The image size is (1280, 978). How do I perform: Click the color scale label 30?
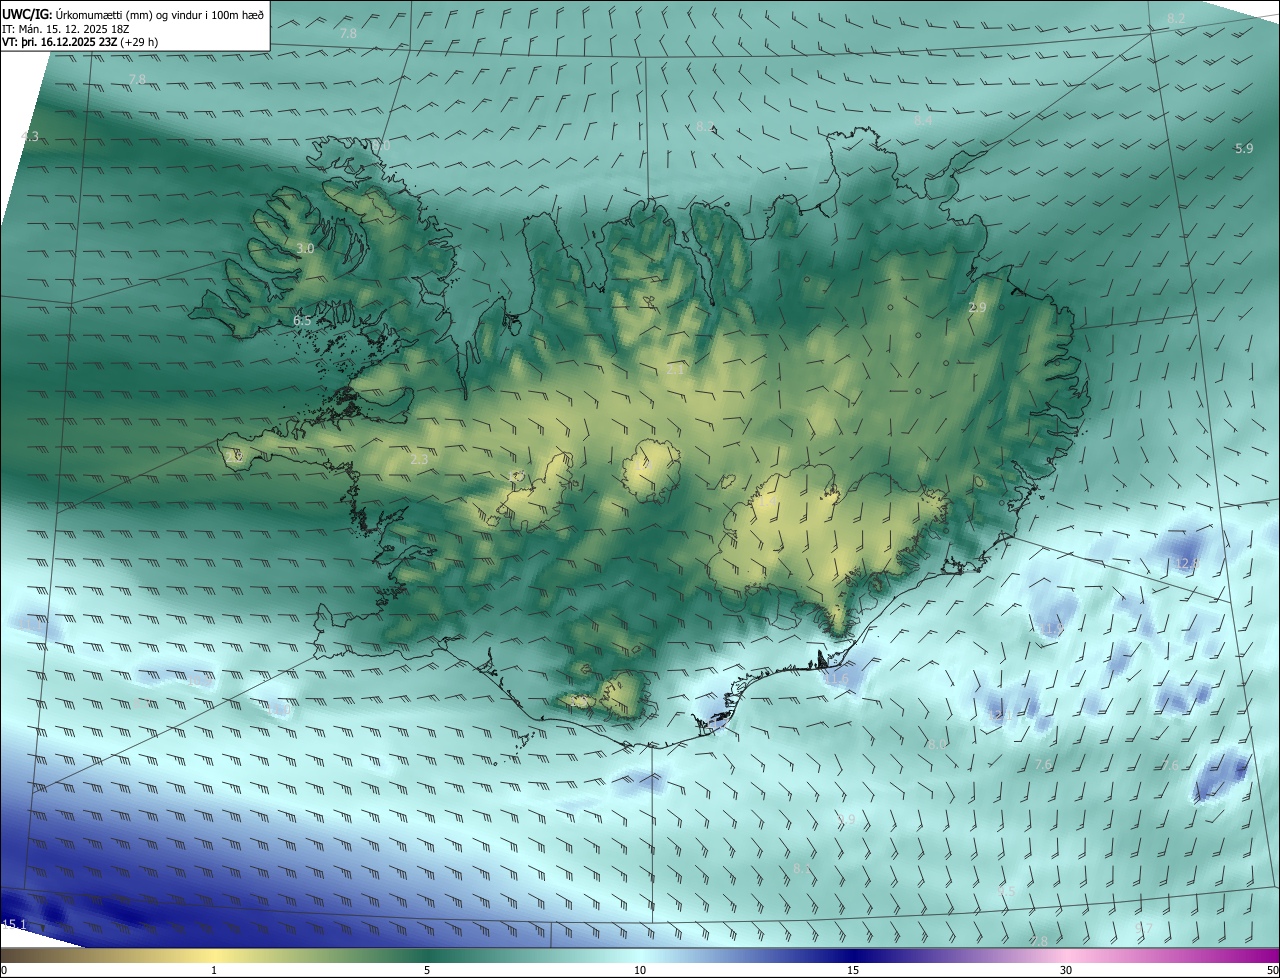click(x=1066, y=970)
